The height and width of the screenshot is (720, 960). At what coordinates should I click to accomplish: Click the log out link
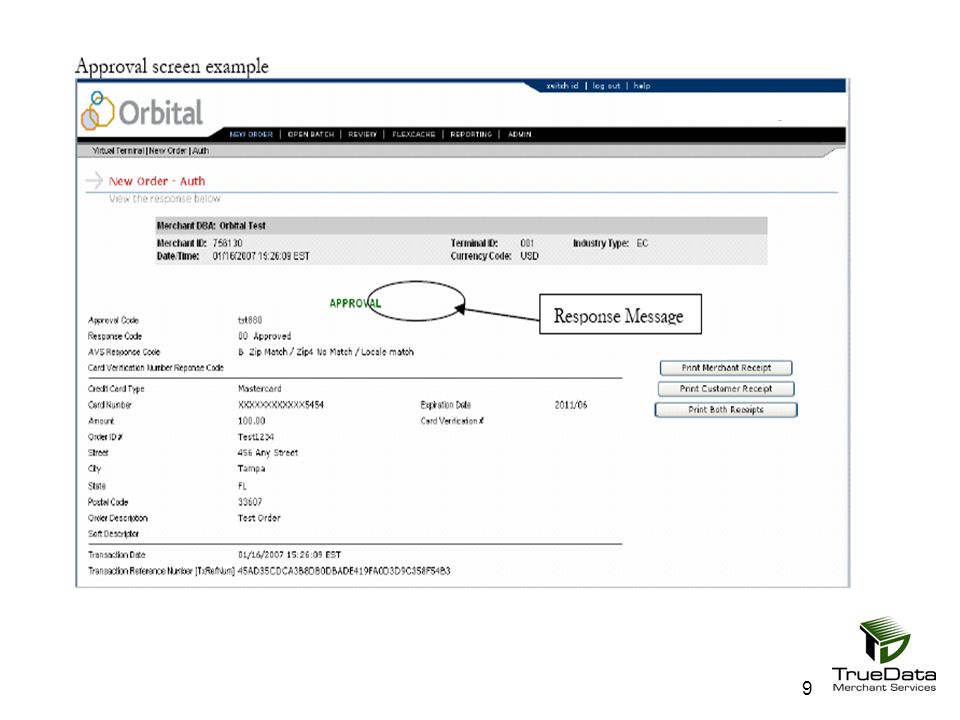[606, 86]
